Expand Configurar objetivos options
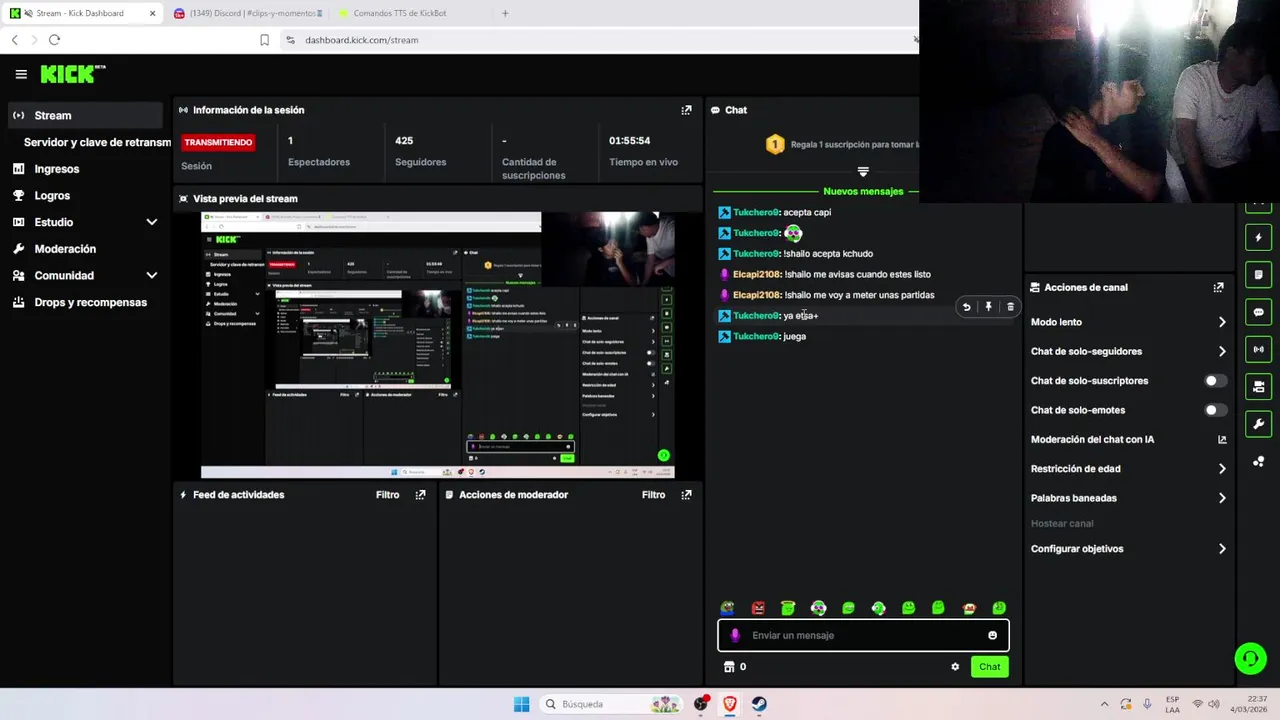The image size is (1280, 720). pyautogui.click(x=1221, y=549)
